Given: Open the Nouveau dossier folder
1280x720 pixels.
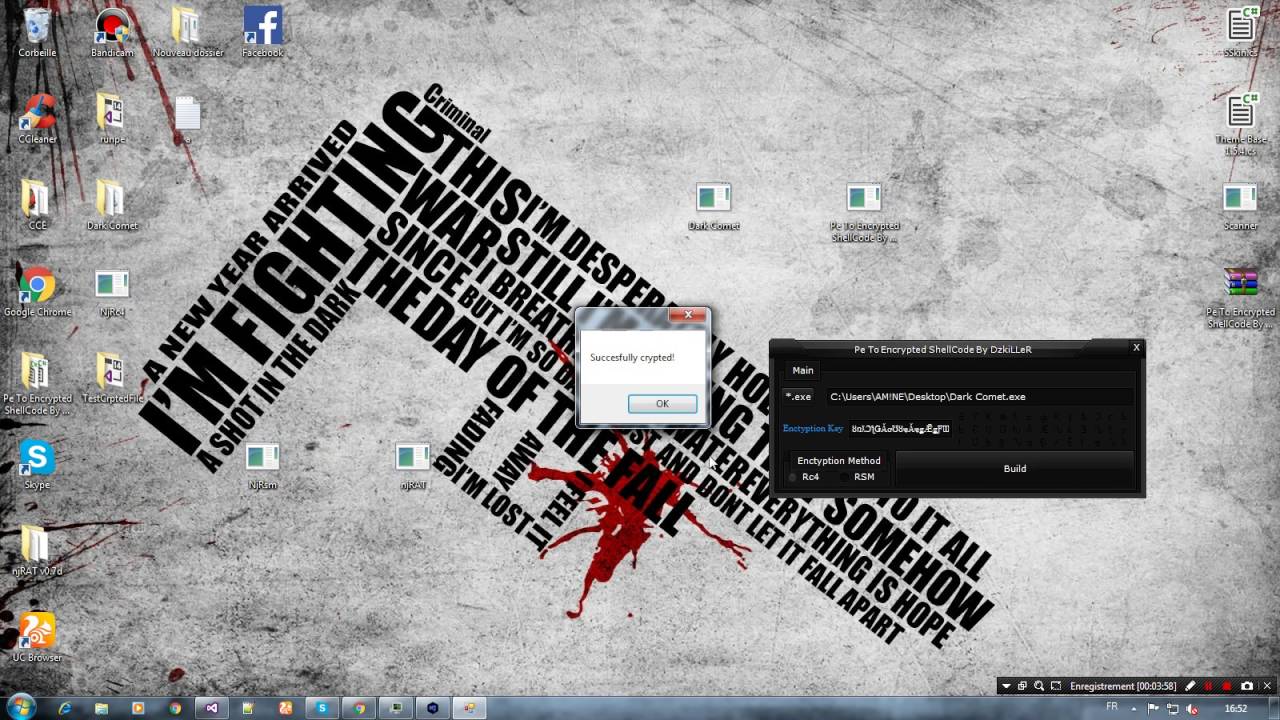Looking at the screenshot, I should coord(188,33).
